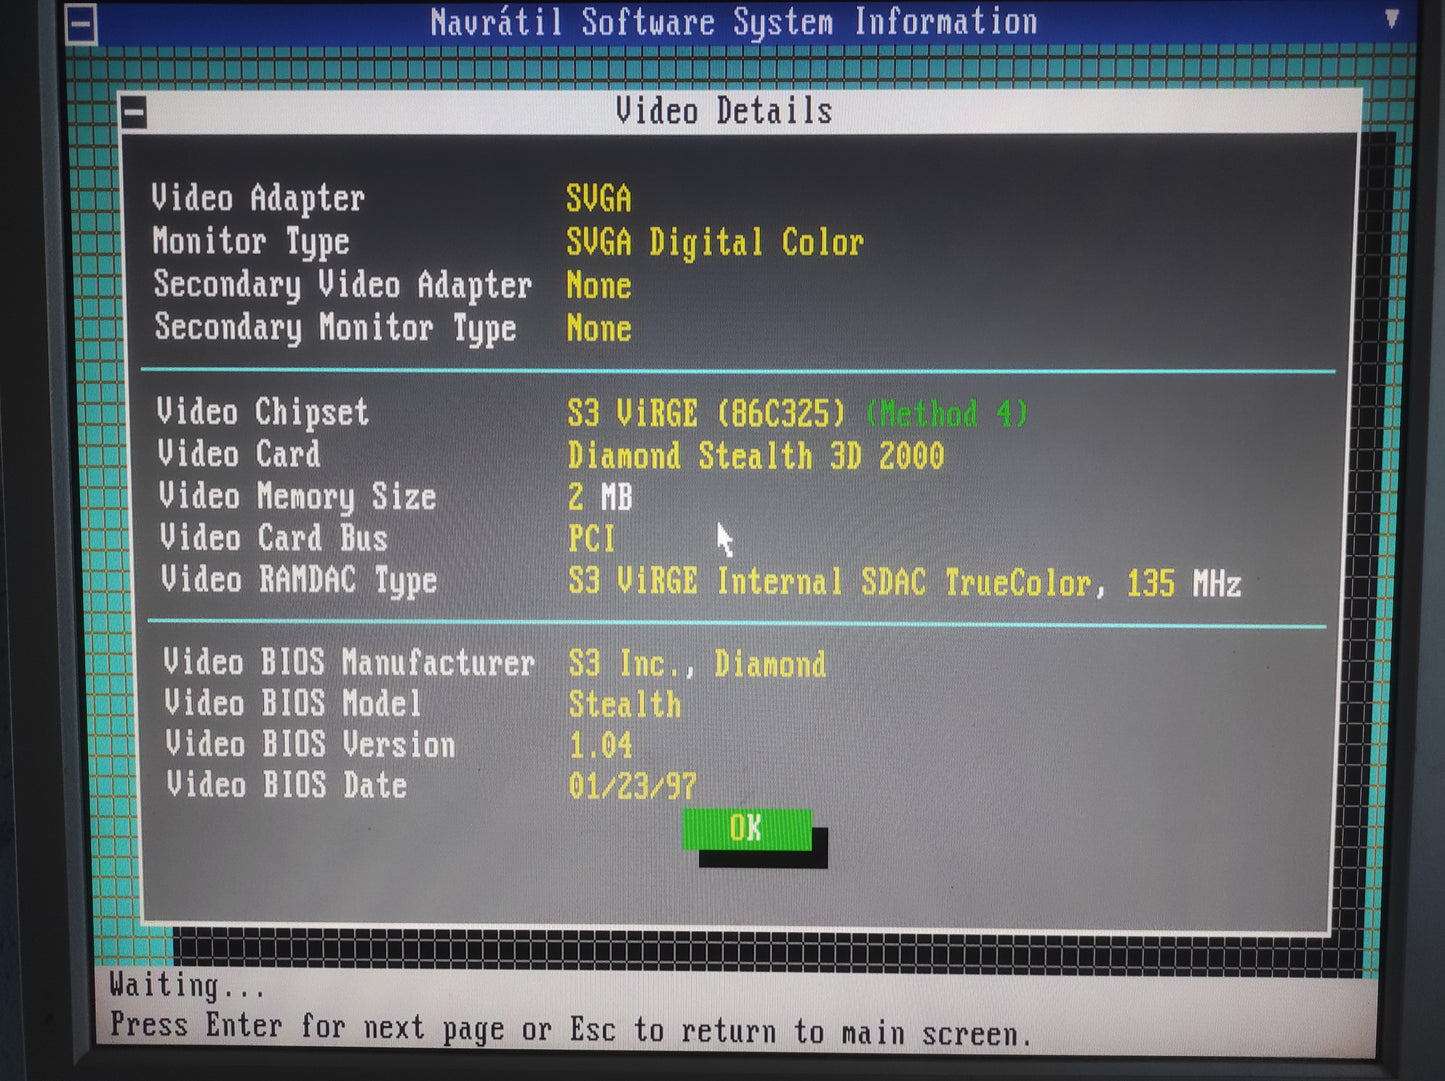Click the Waiting... status text

click(187, 986)
